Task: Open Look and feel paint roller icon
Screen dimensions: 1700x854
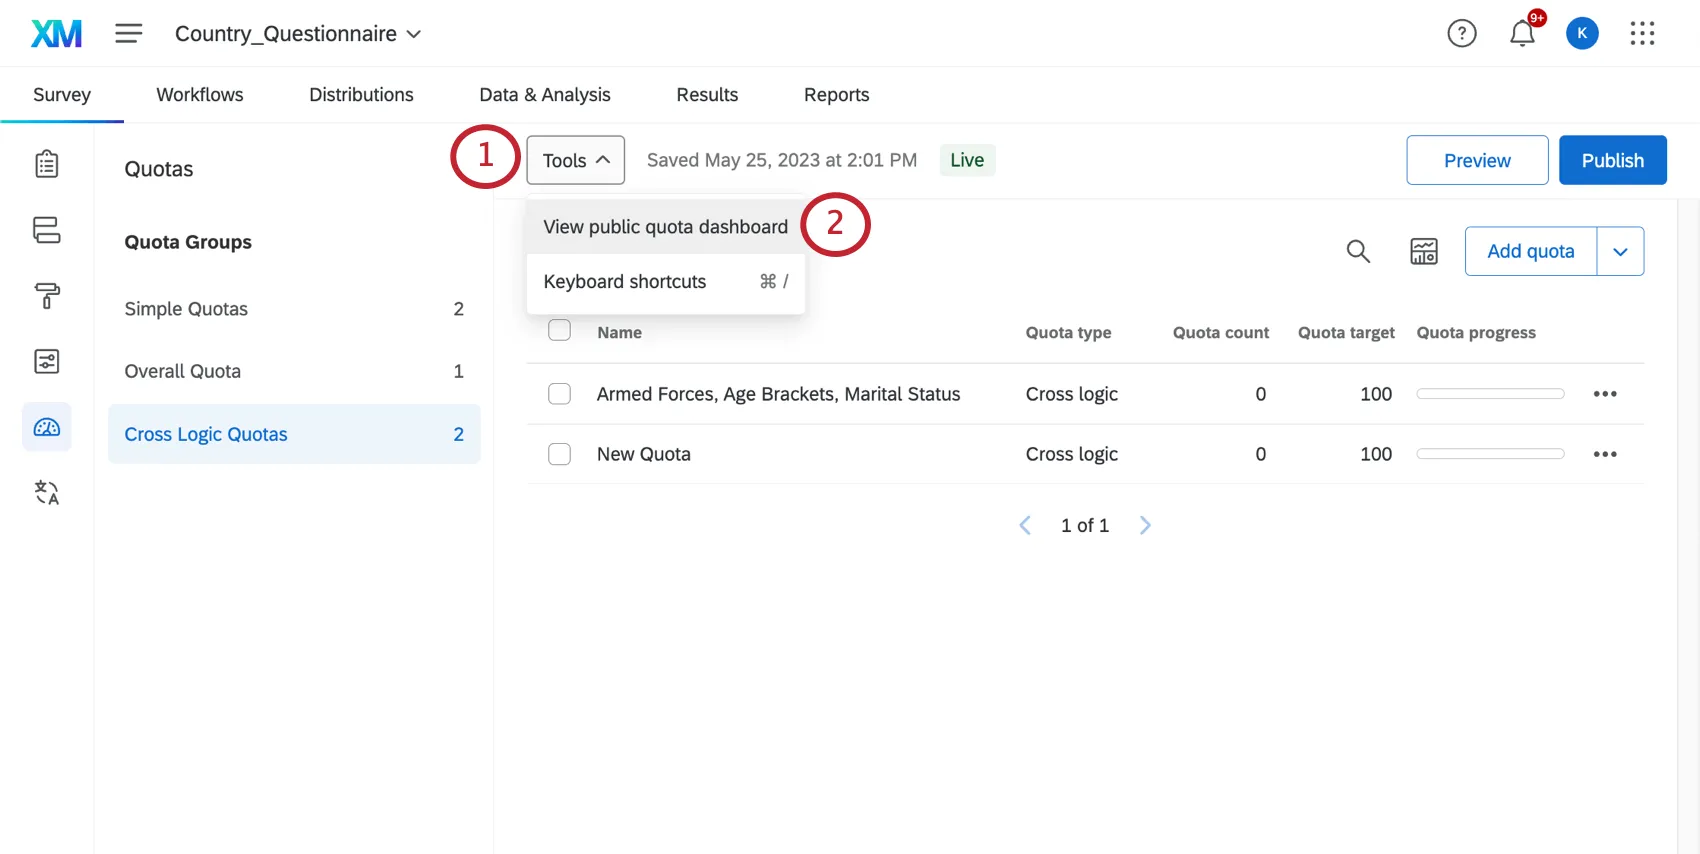Action: point(47,296)
